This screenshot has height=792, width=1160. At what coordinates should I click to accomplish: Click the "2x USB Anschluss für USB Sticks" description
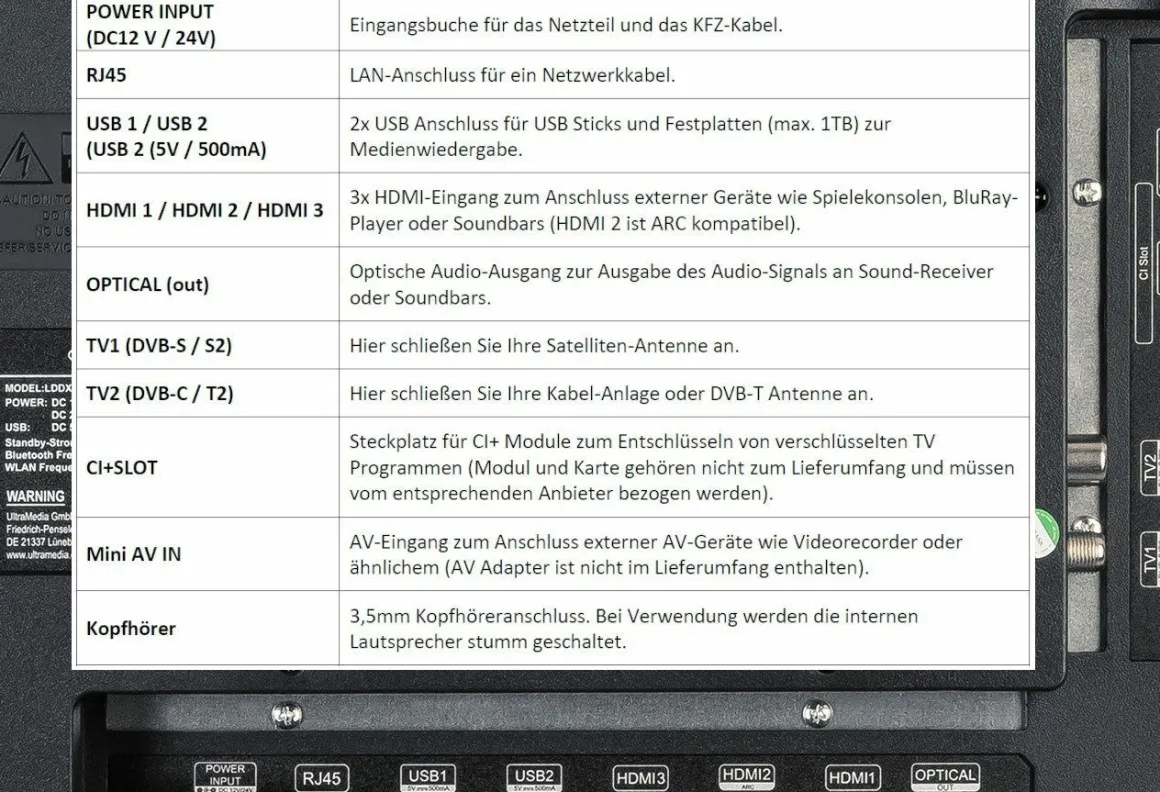[620, 136]
